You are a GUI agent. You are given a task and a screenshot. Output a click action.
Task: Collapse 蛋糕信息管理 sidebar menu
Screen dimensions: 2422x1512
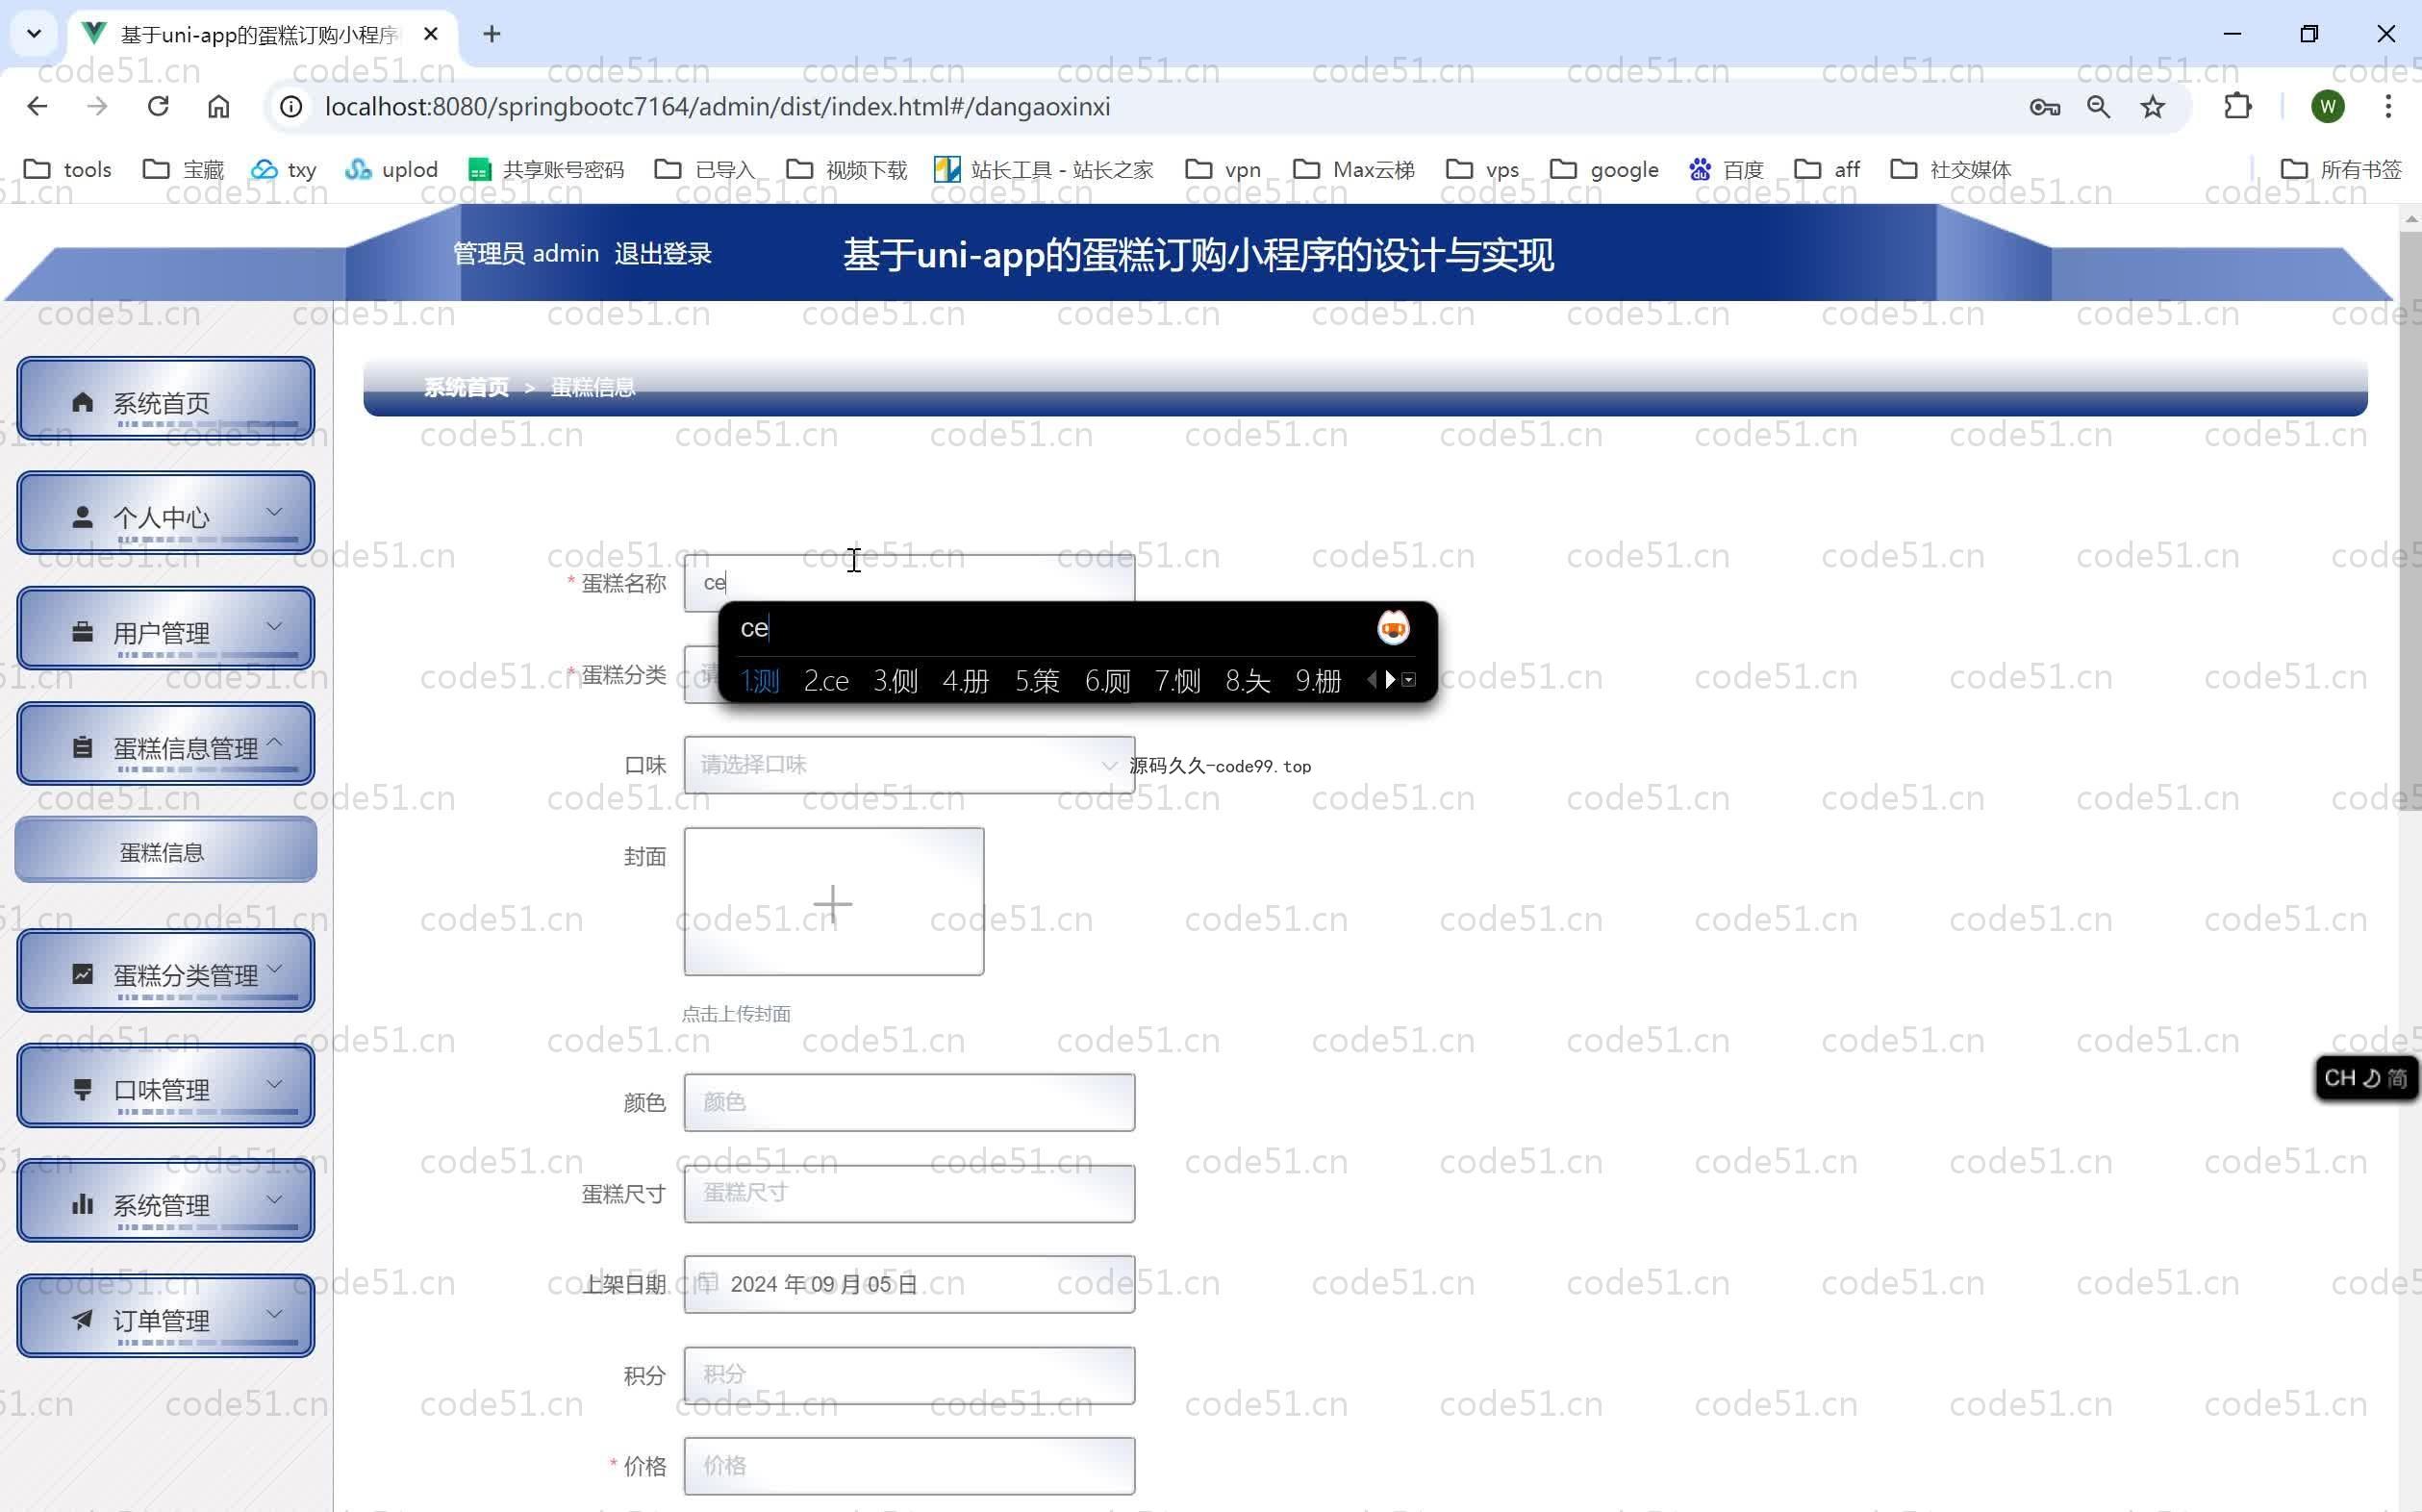click(x=166, y=744)
